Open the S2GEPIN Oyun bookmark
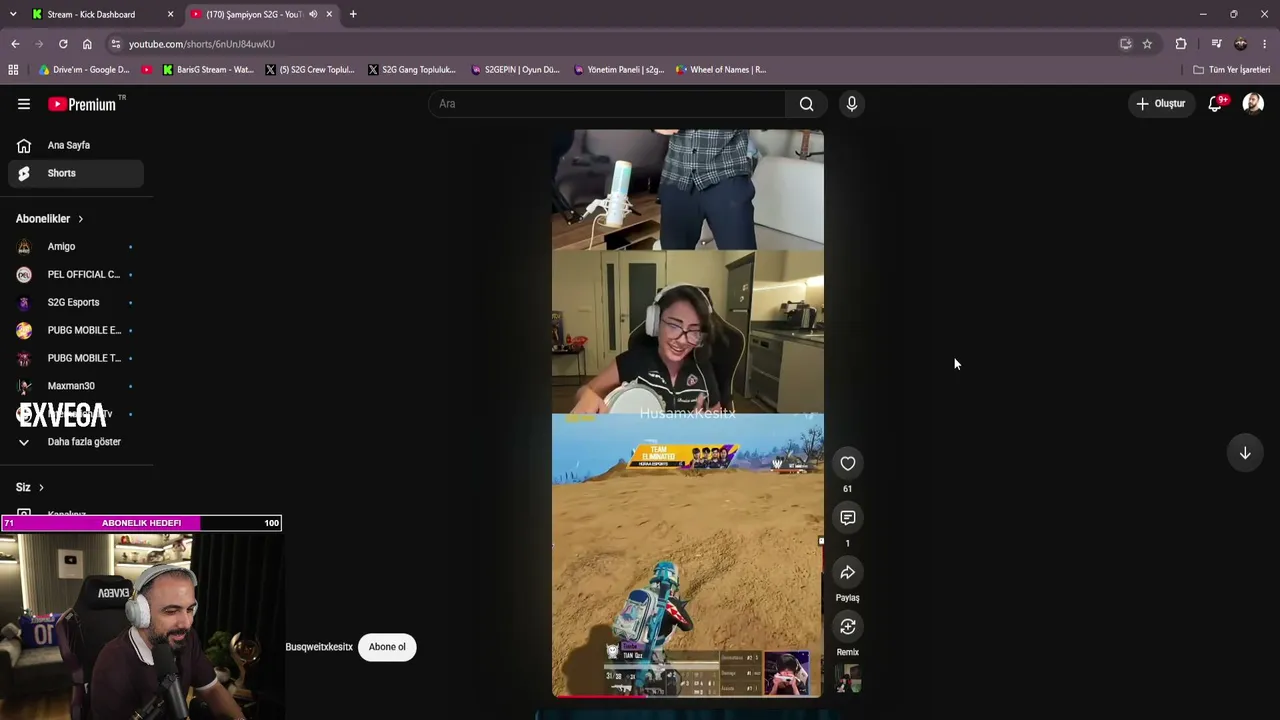This screenshot has width=1280, height=720. (516, 70)
